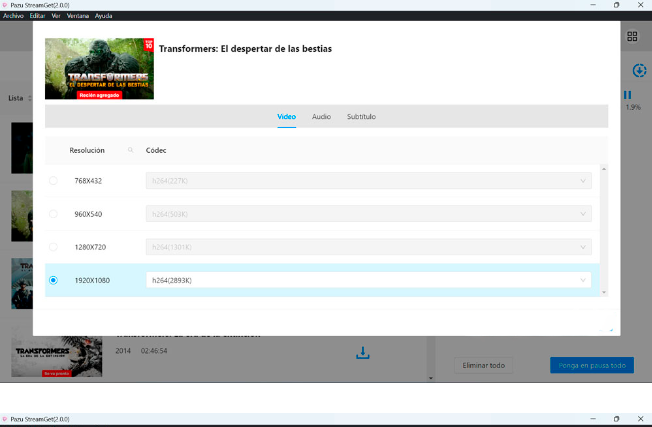Viewport: 652px width, 427px height.
Task: Click the 02:46:54 duration text
Action: (x=154, y=351)
